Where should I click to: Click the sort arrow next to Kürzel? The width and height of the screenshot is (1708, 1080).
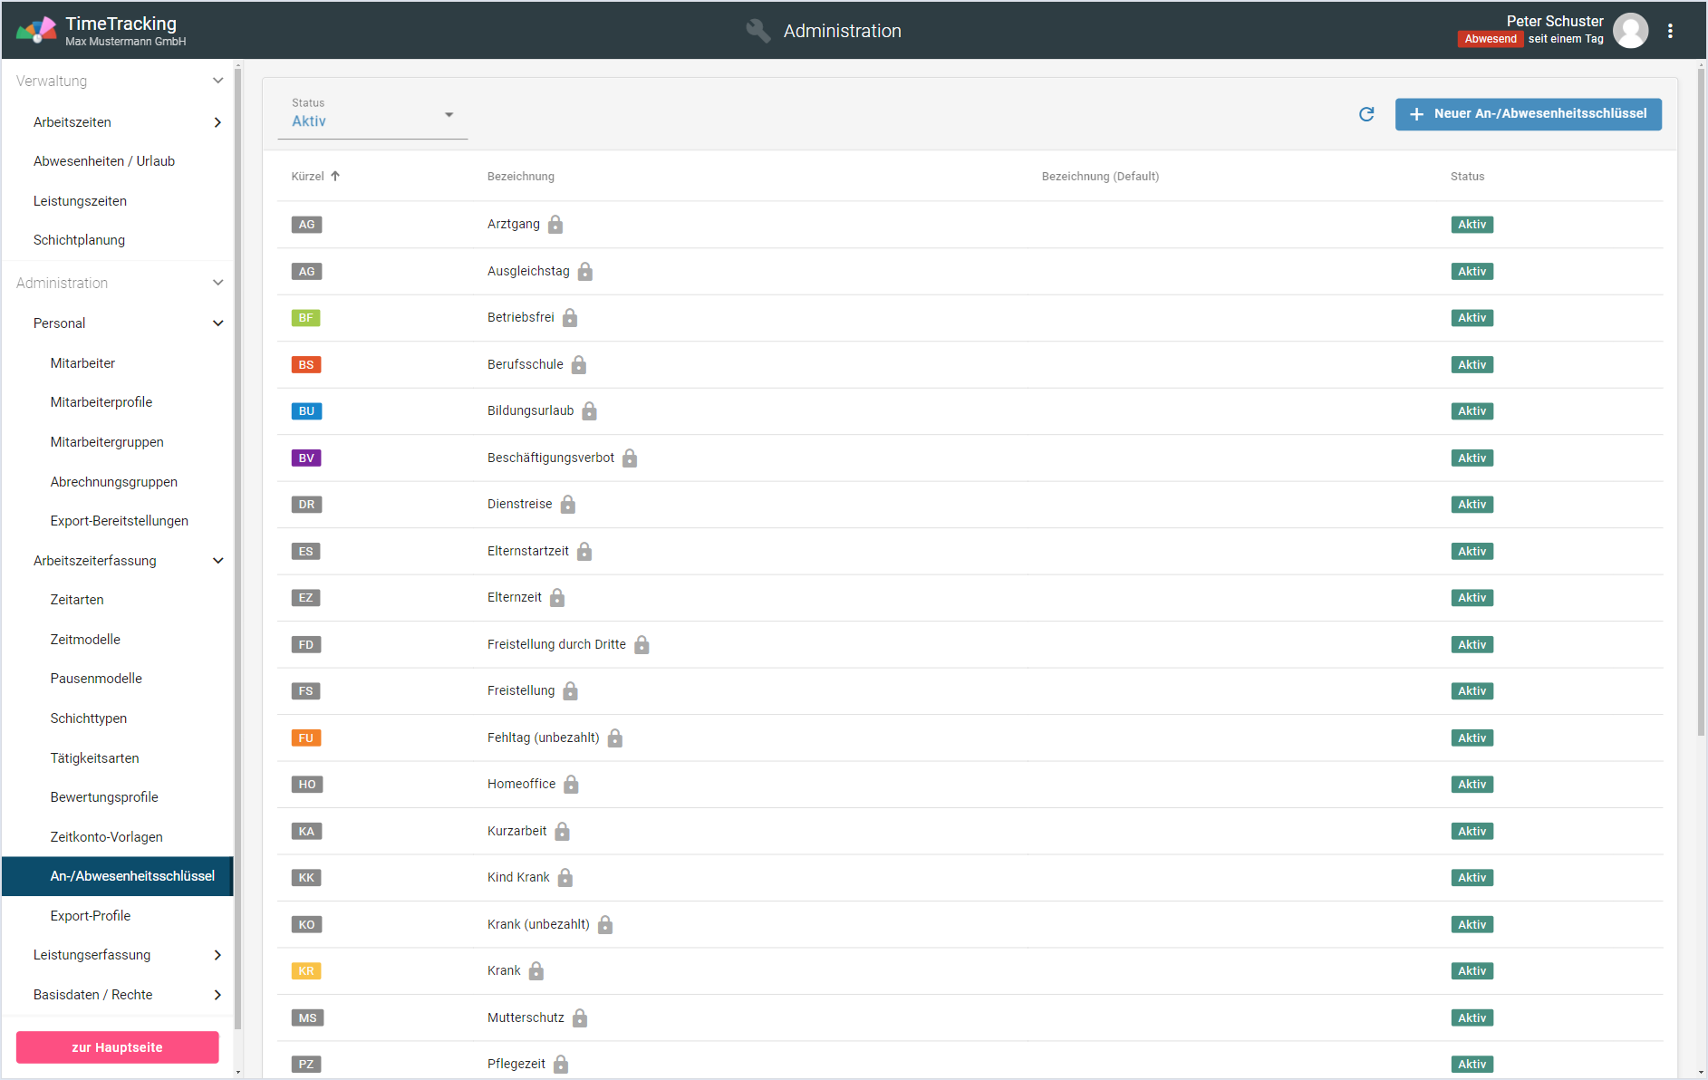336,176
